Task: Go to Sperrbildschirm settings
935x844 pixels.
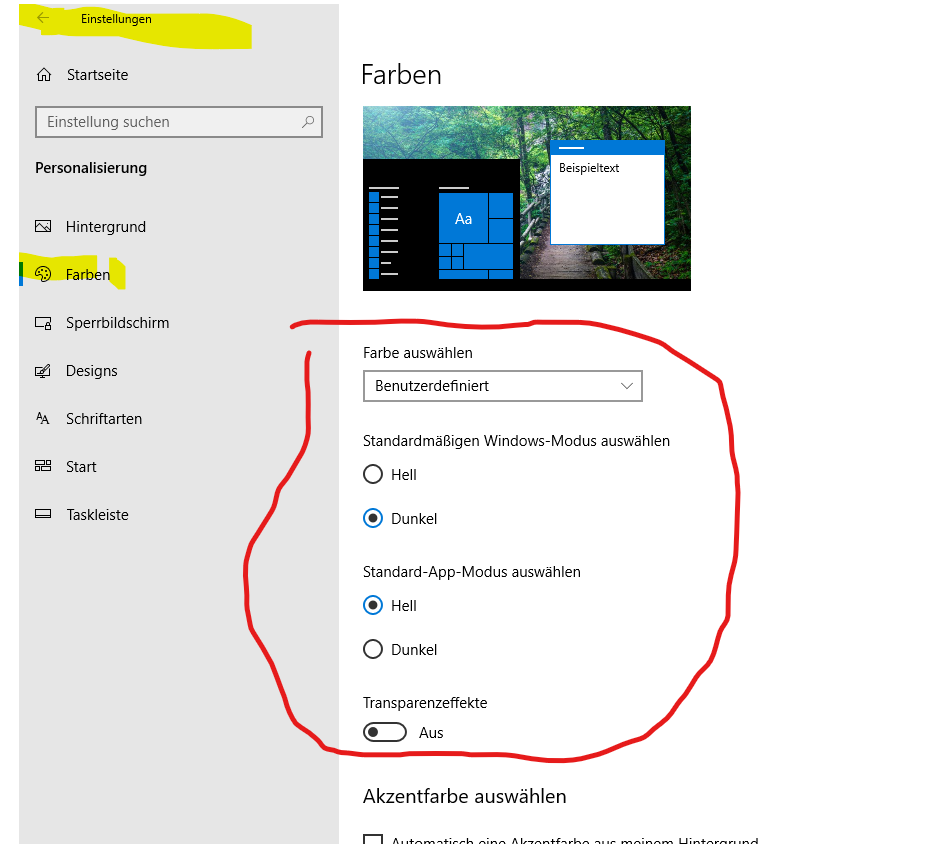Action: pos(117,323)
